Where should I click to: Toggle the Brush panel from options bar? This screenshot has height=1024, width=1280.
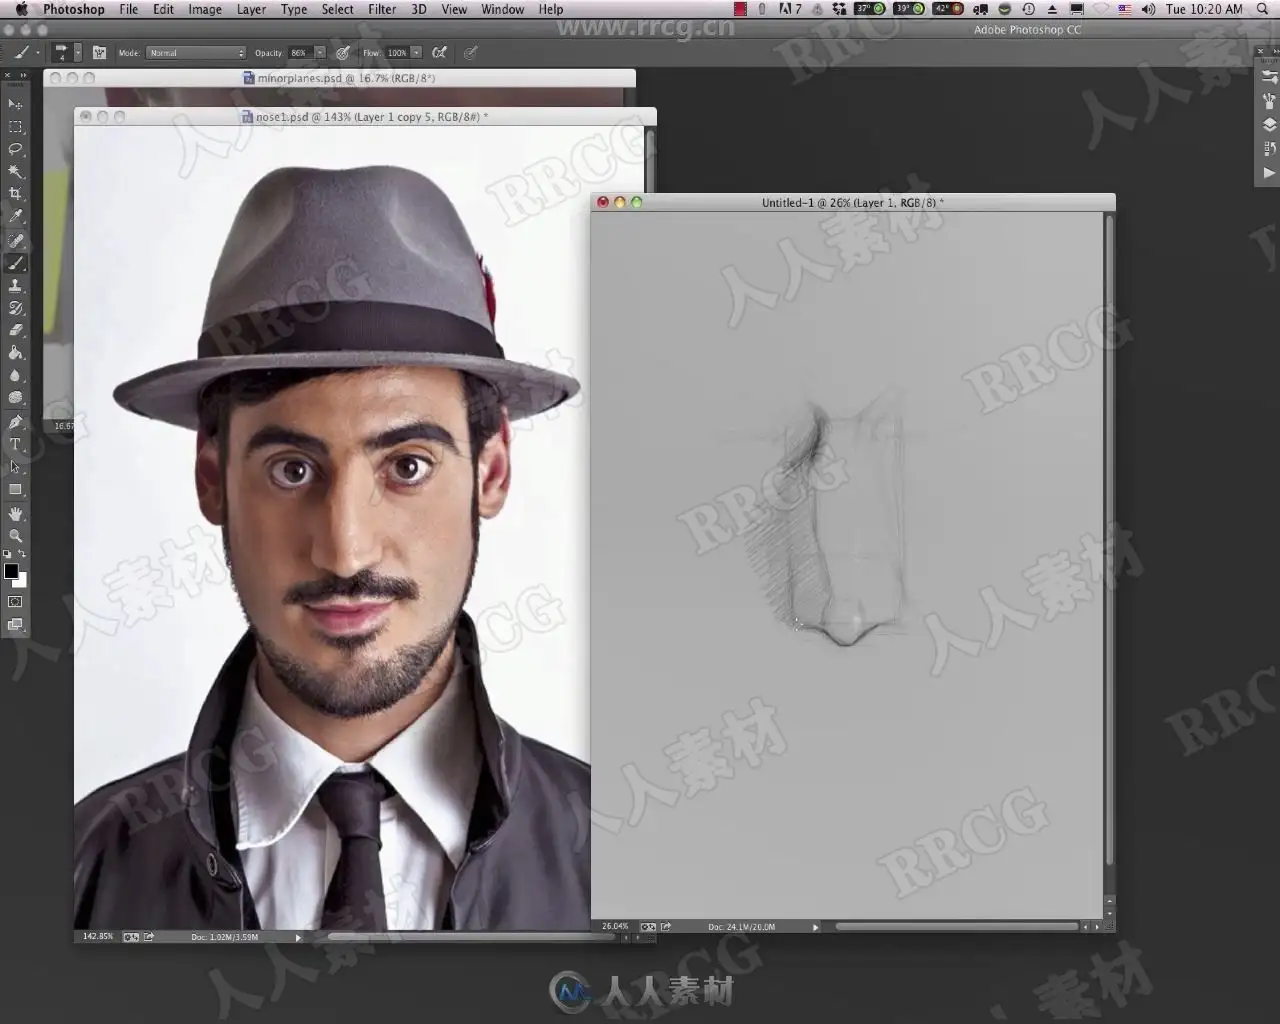(99, 52)
